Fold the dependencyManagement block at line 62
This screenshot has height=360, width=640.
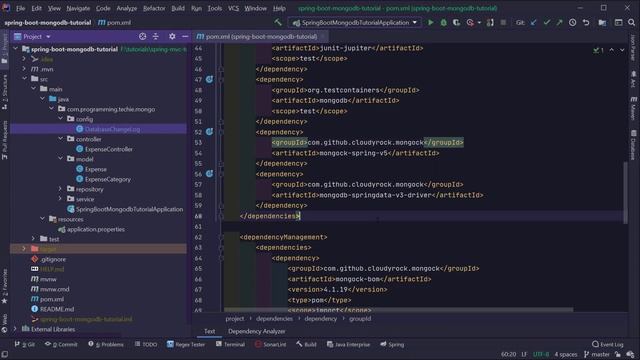(221, 237)
